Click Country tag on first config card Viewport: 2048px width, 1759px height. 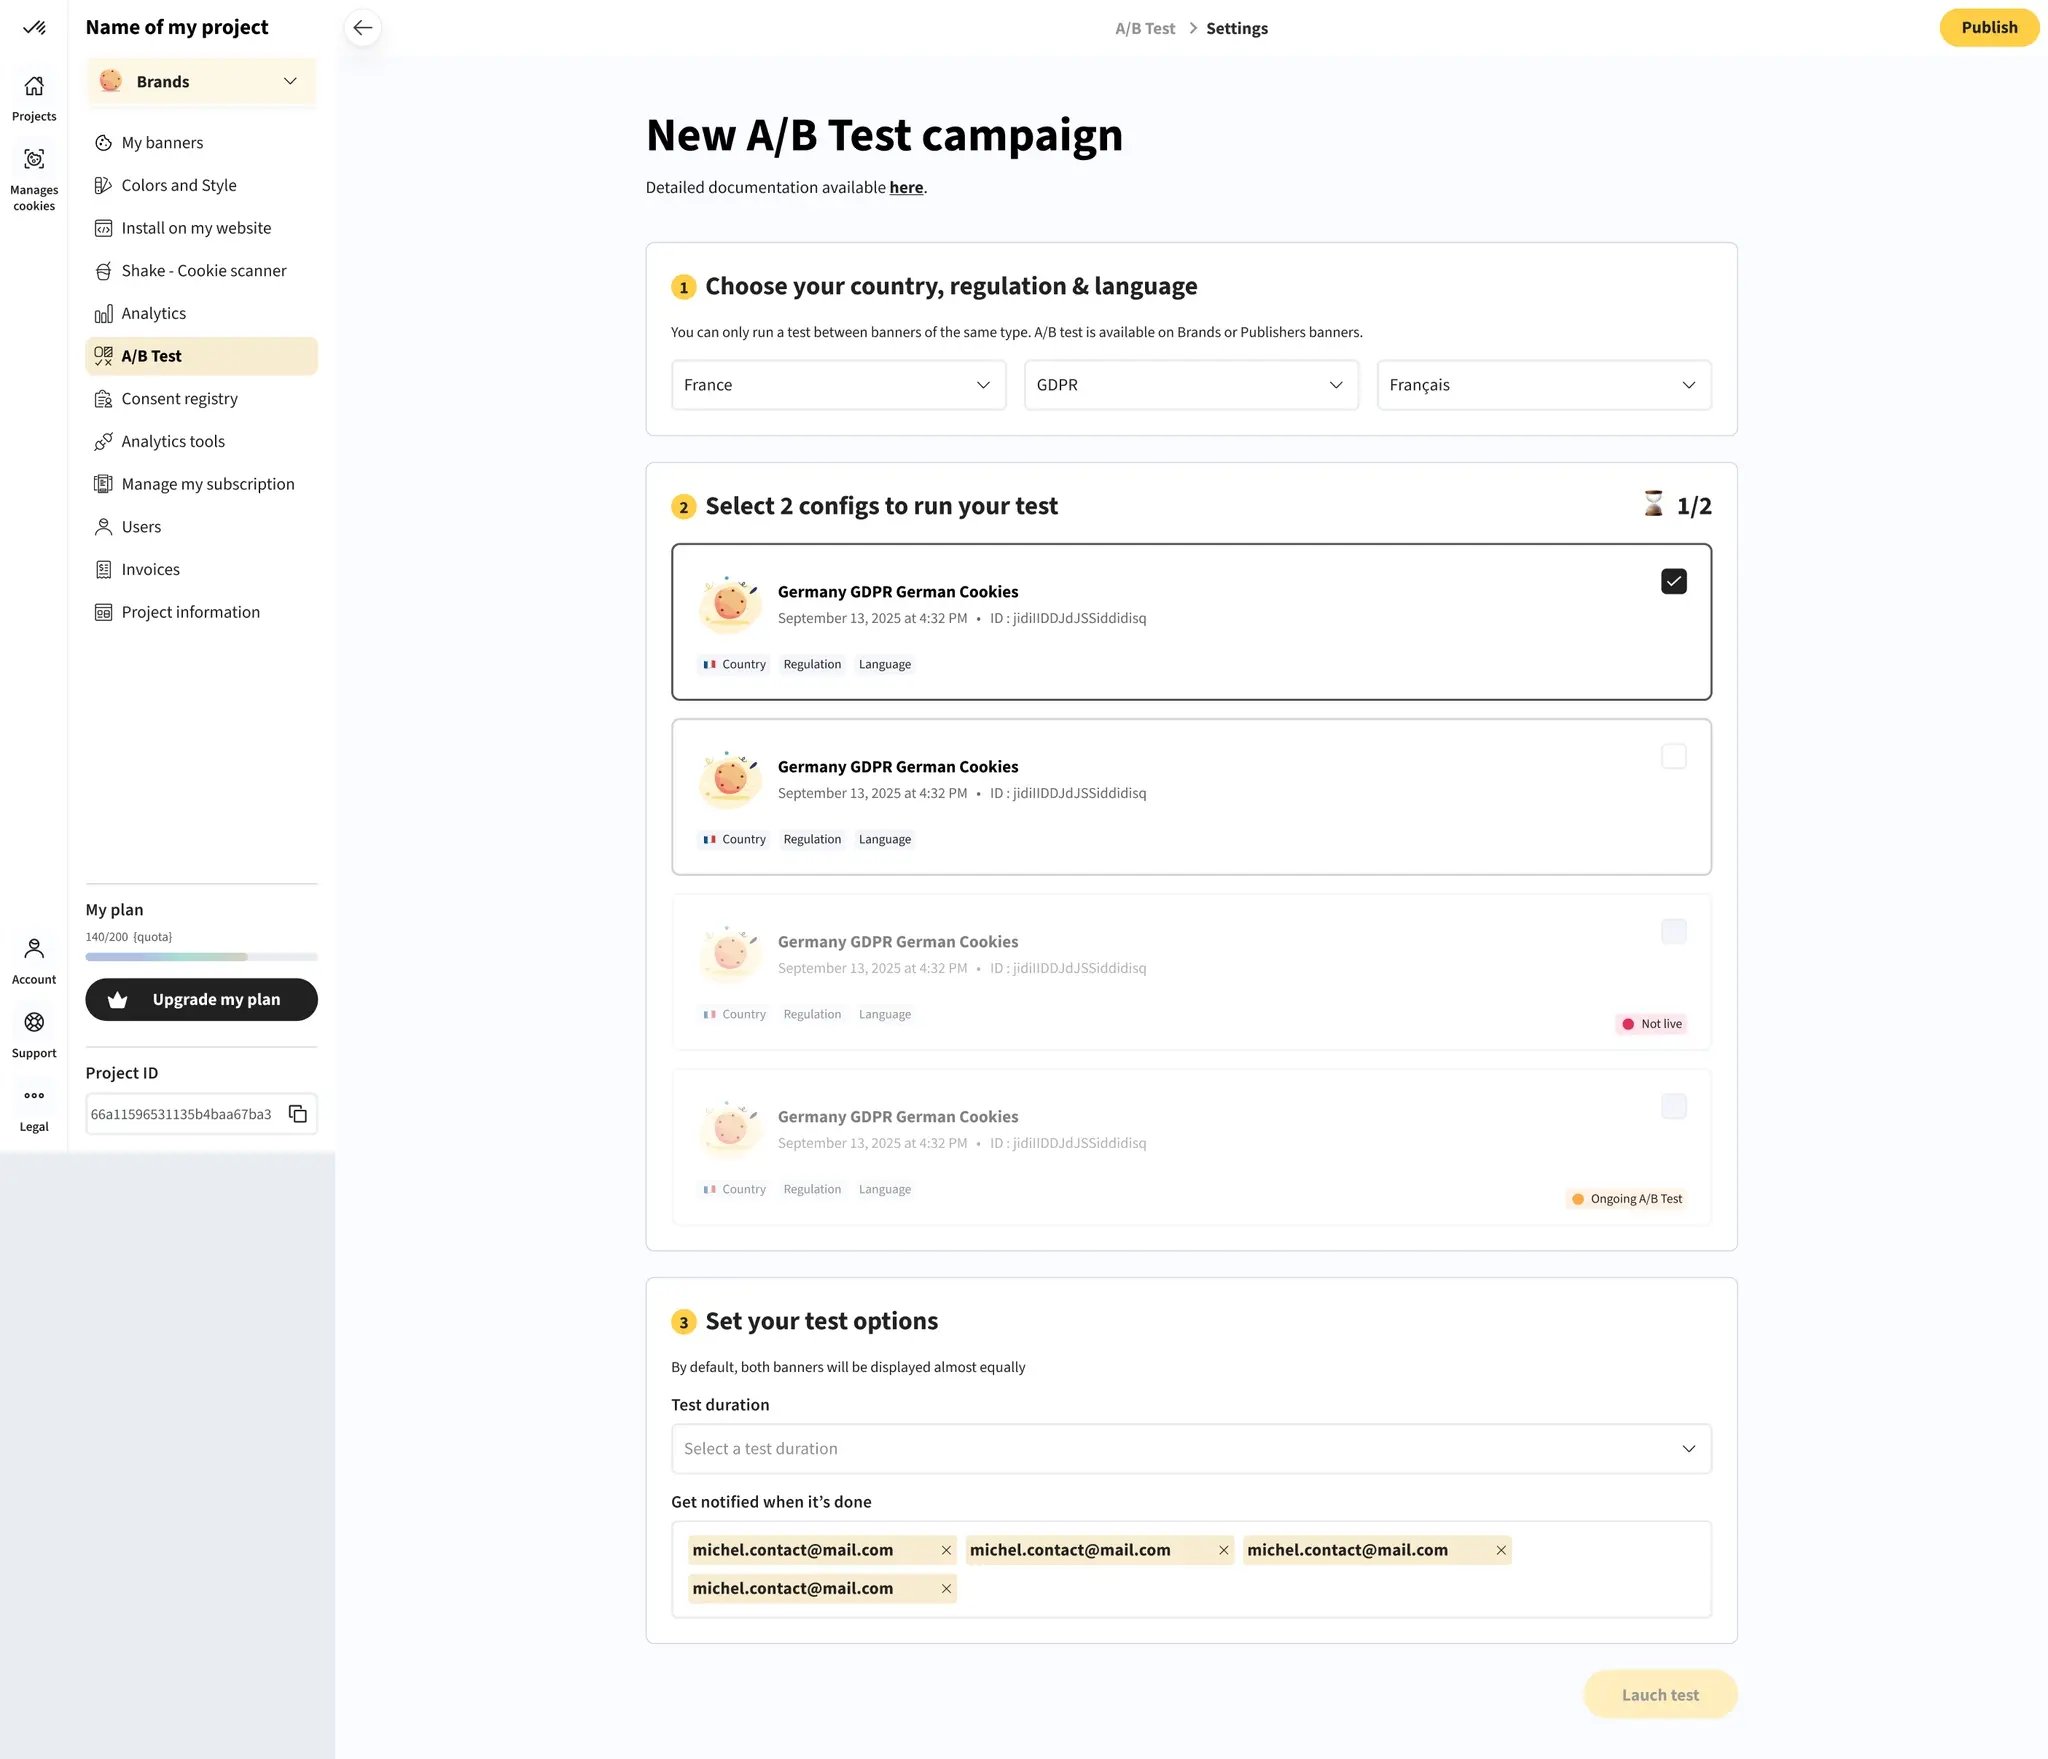click(x=734, y=664)
